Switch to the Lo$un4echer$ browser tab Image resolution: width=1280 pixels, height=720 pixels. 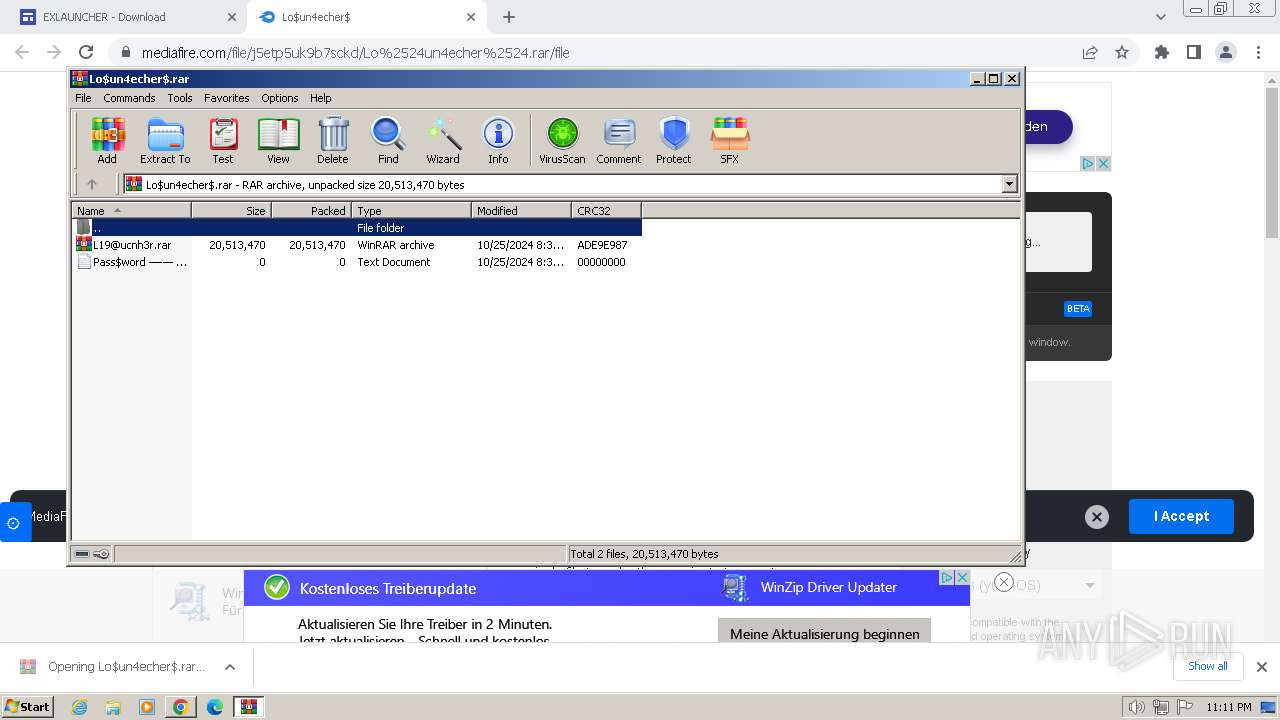[x=368, y=17]
